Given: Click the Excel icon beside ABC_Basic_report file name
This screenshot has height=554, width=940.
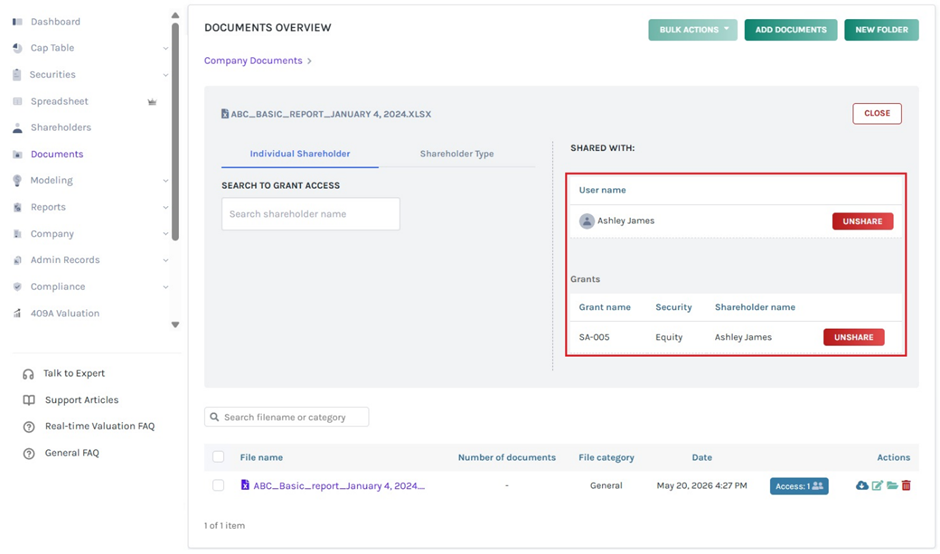Looking at the screenshot, I should [x=245, y=485].
